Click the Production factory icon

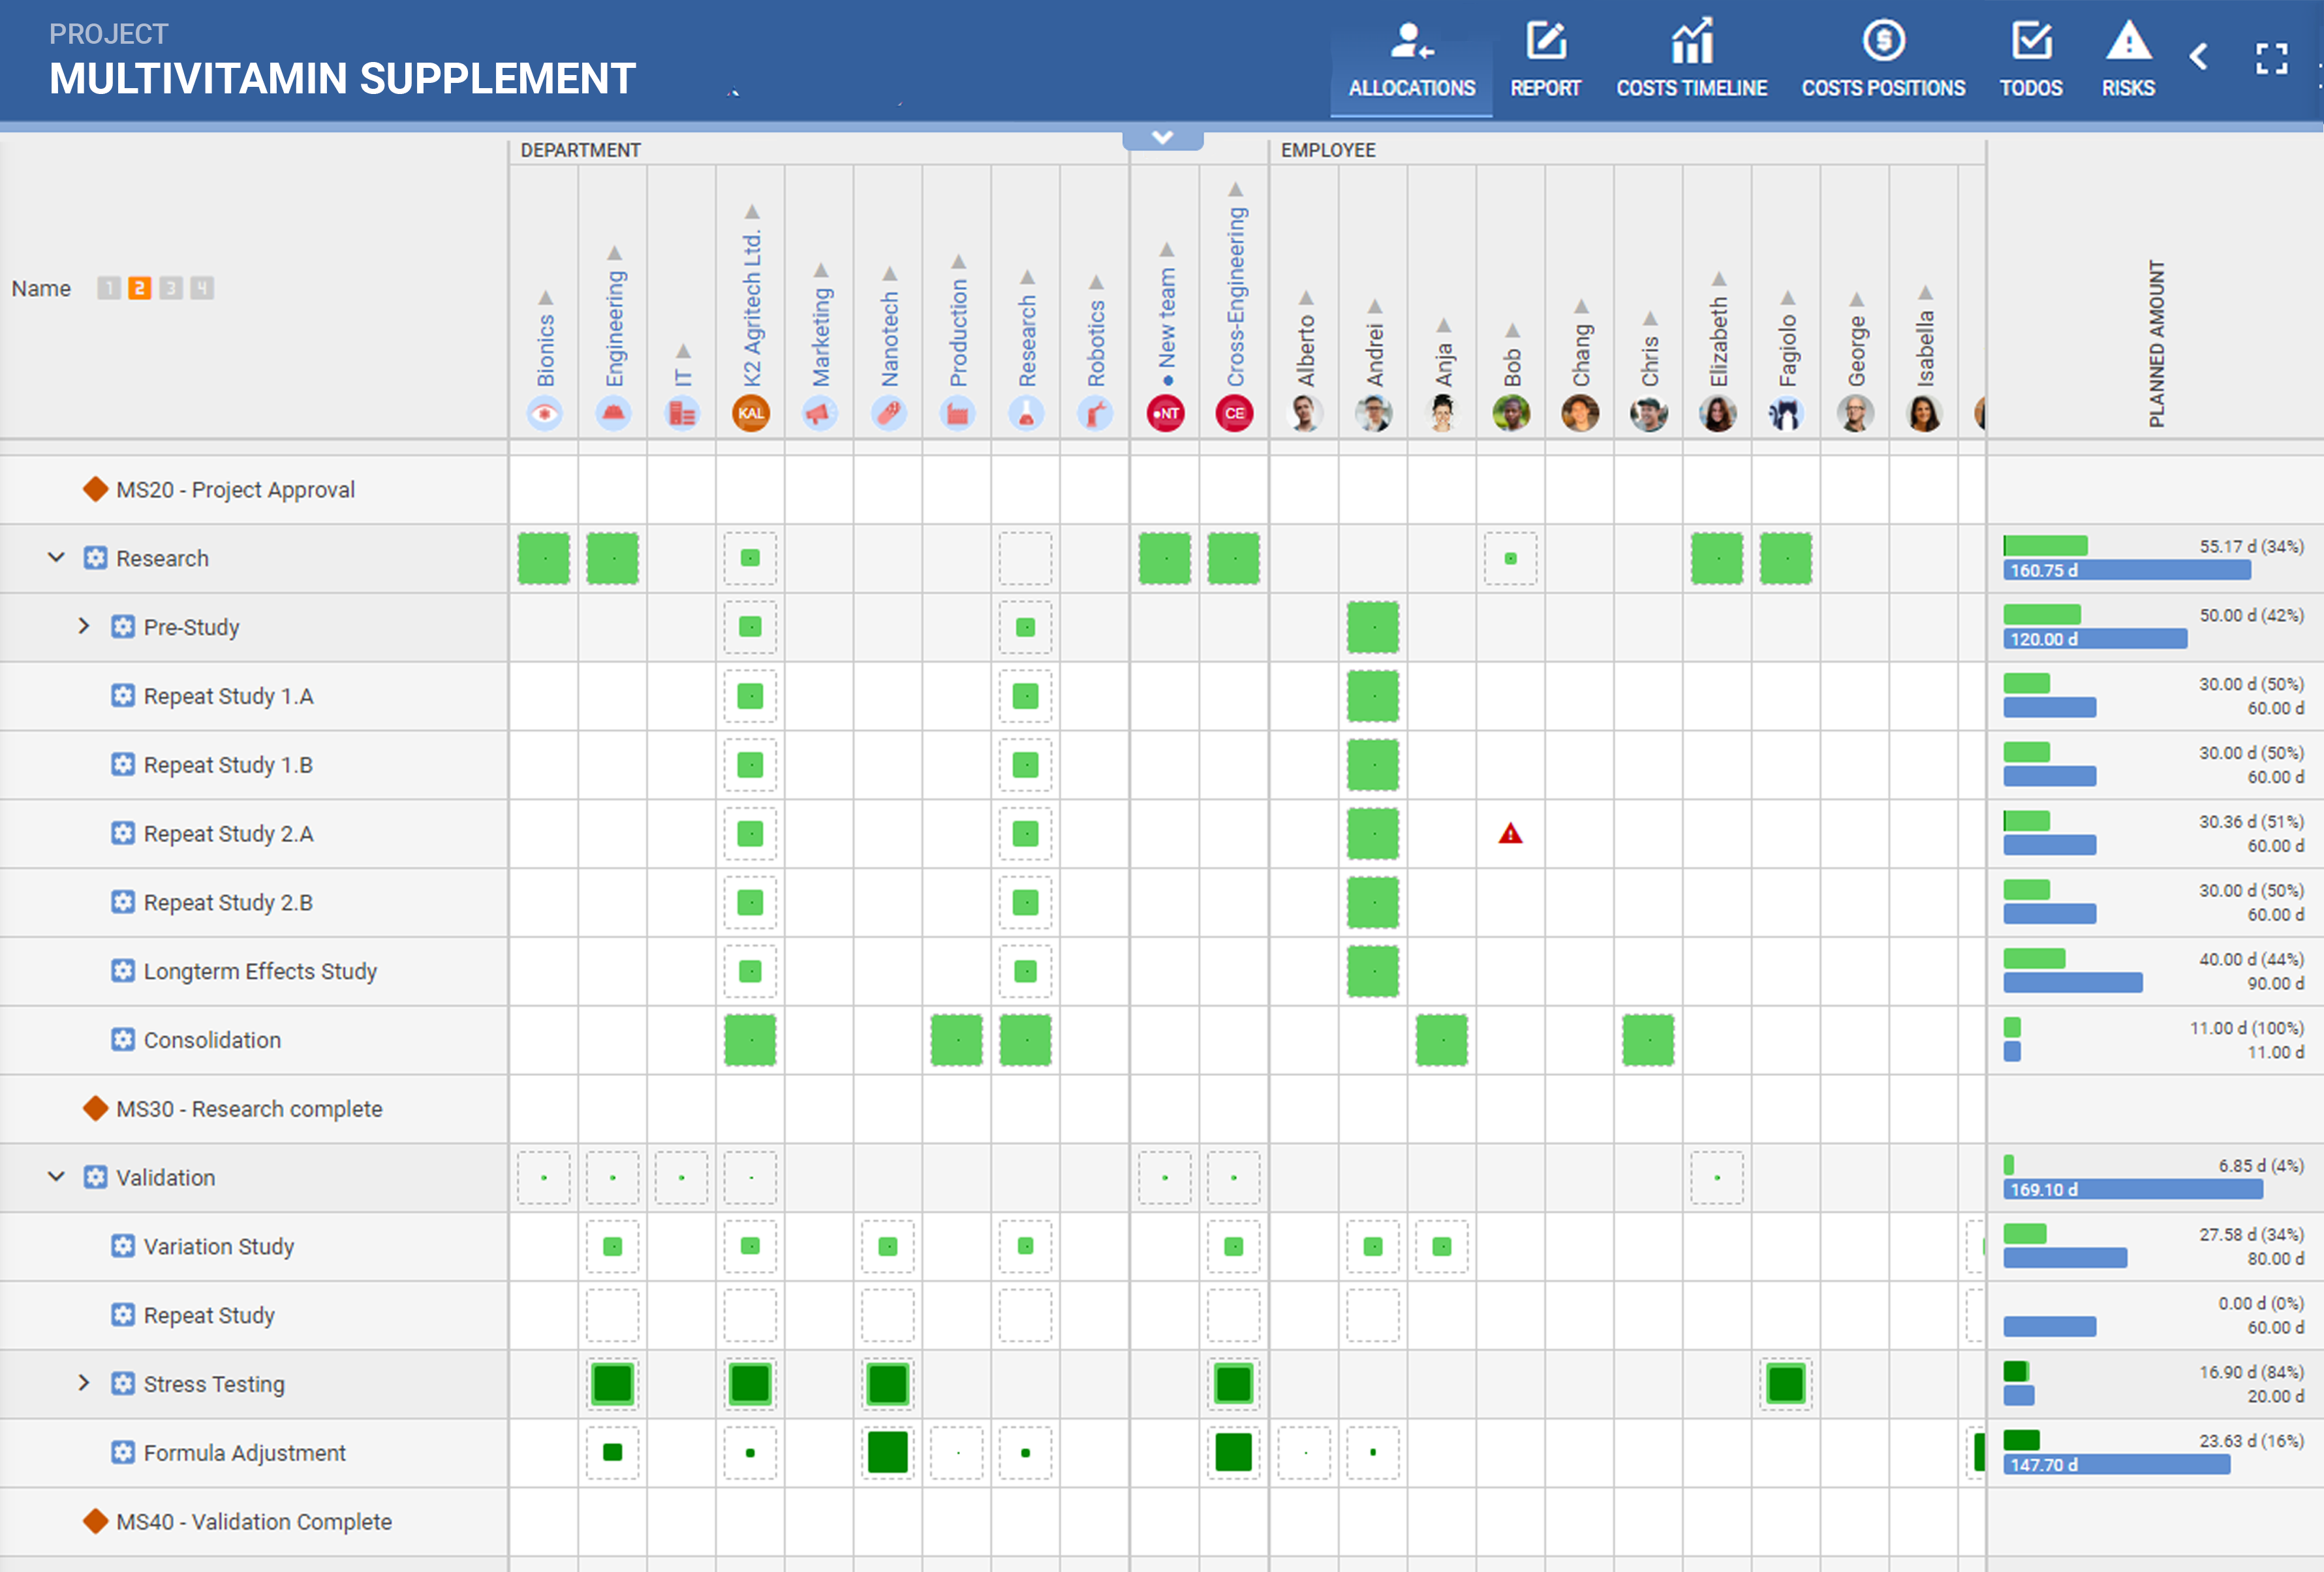[958, 413]
